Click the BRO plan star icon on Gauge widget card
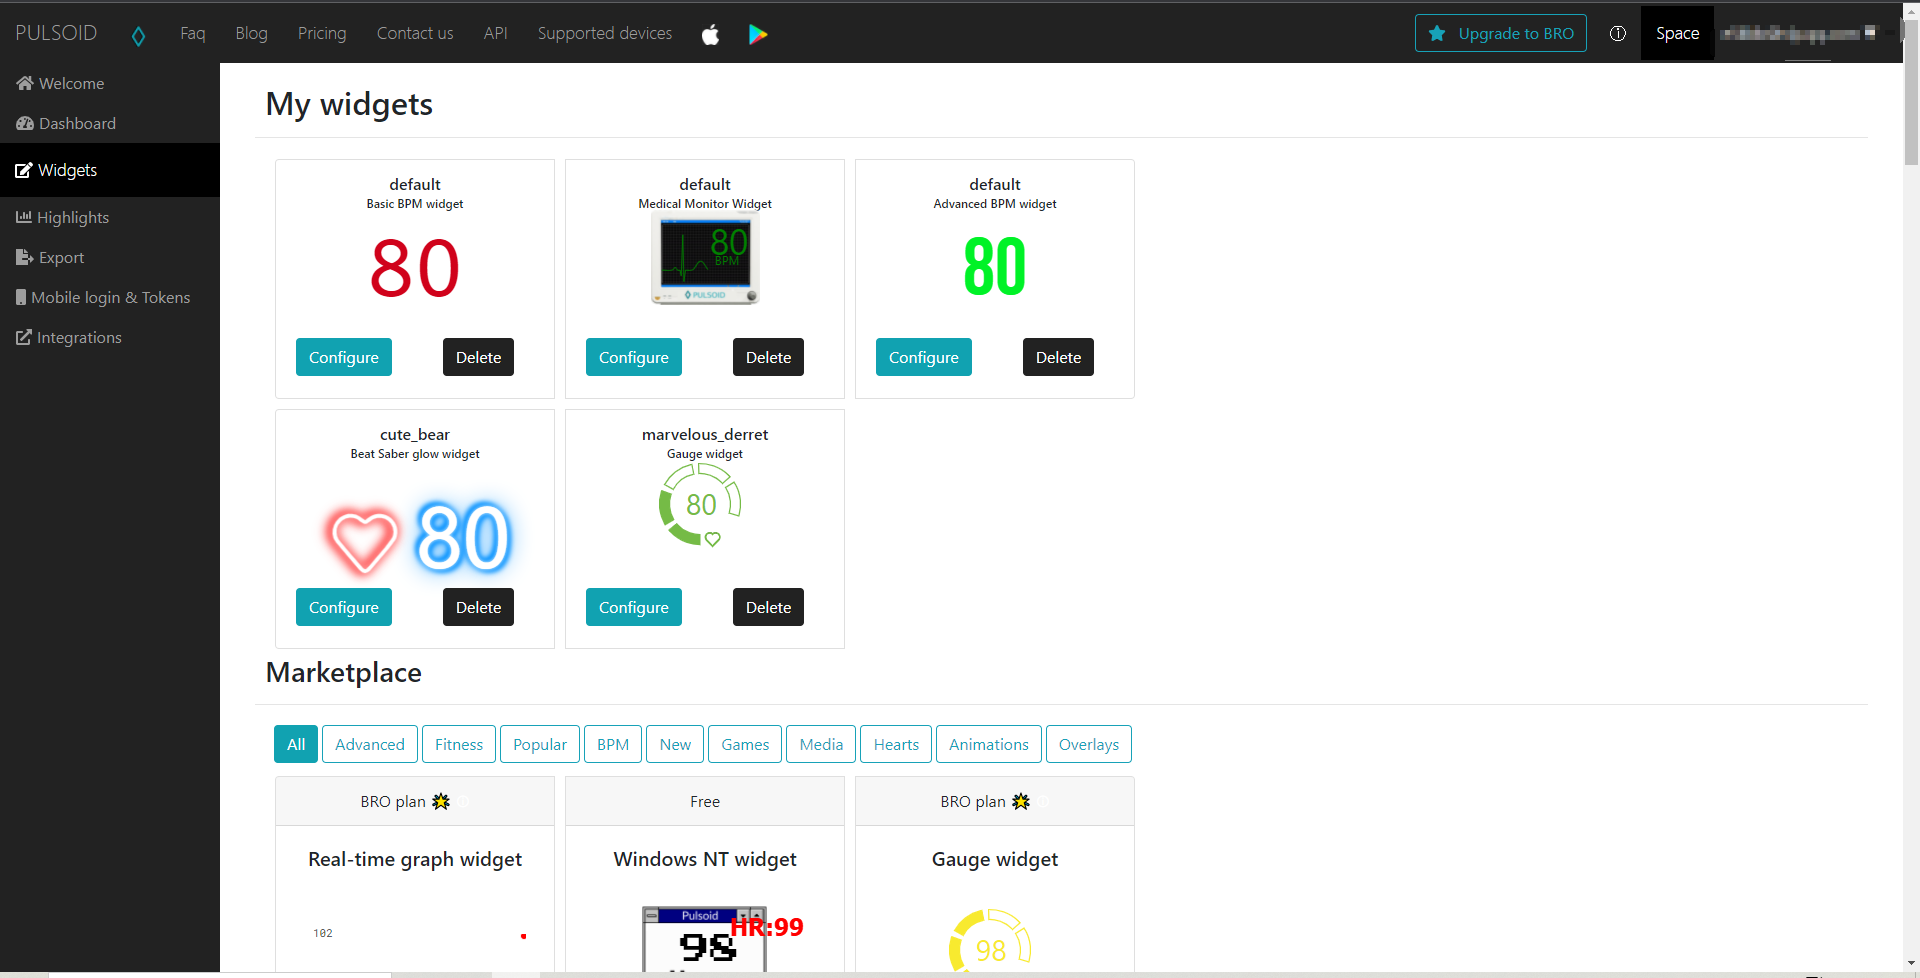1920x978 pixels. point(1021,801)
